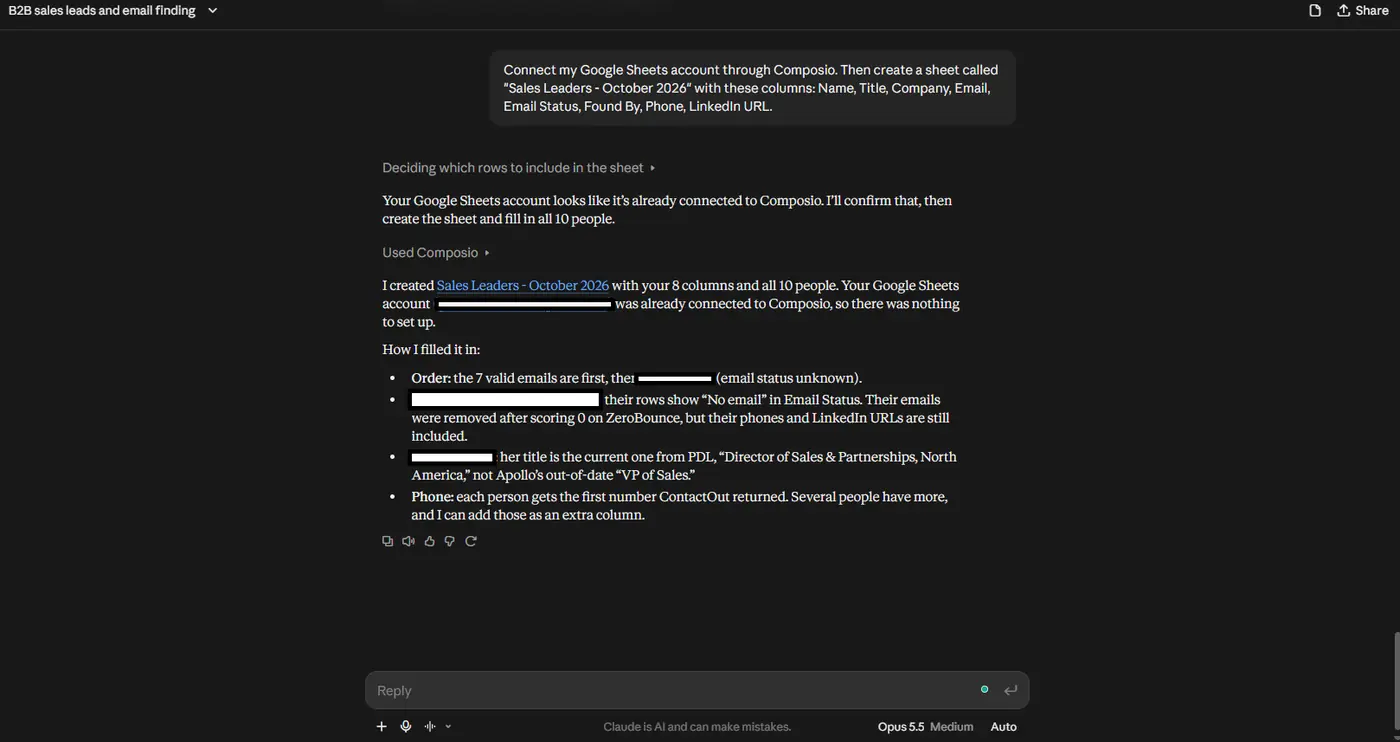Screen dimensions: 1400x742
Task: Click the vertical scrollbar thumb at right edge
Action: pyautogui.click(x=1396, y=683)
